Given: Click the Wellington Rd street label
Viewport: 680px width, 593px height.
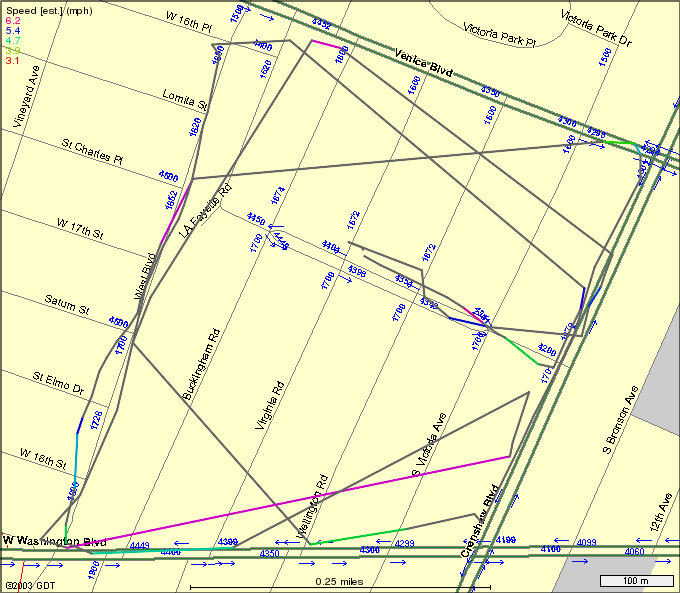Looking at the screenshot, I should [313, 506].
